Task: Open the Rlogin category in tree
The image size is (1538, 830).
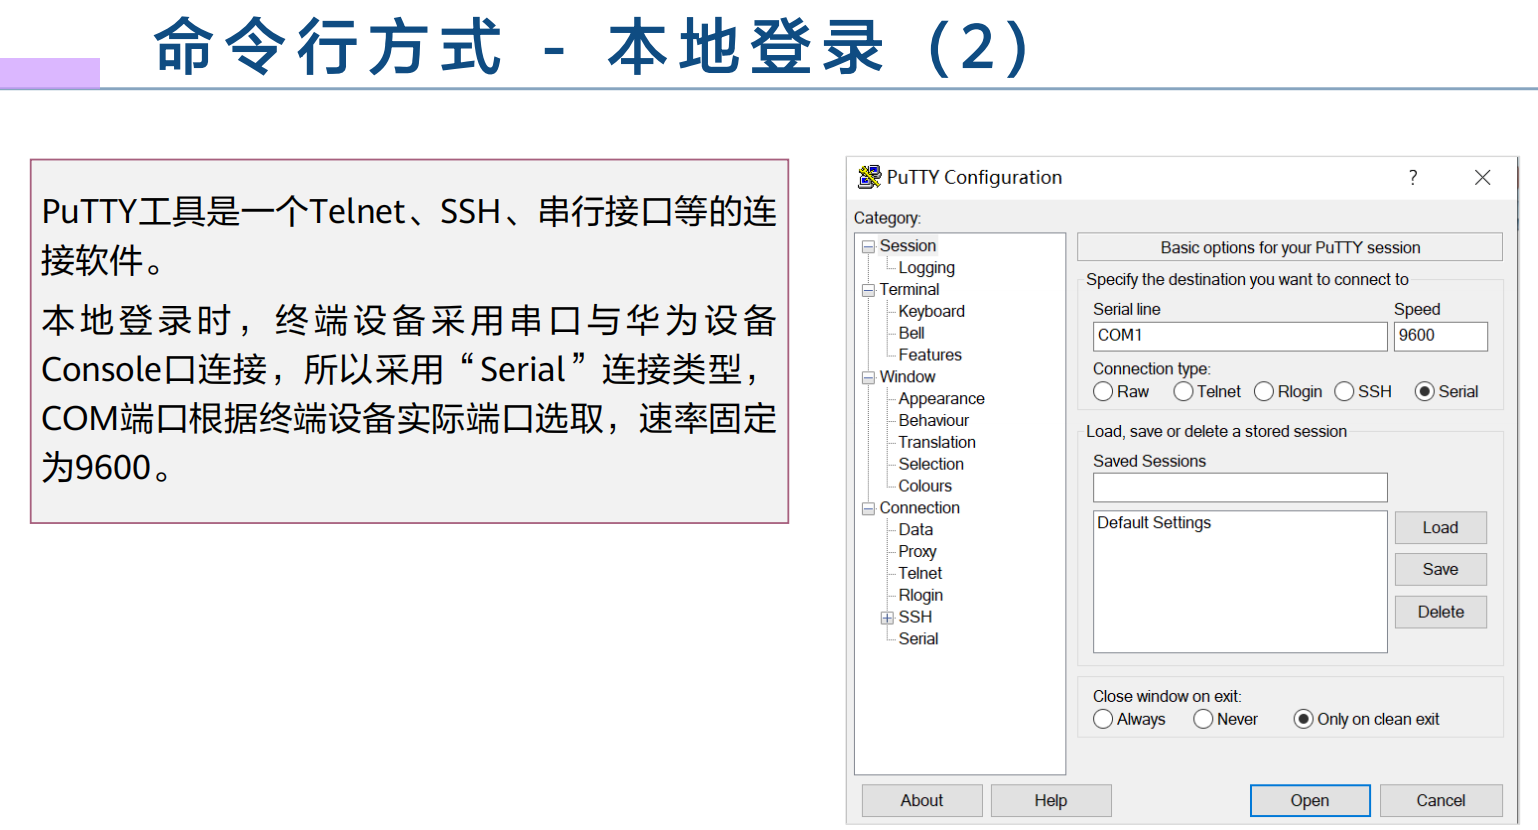Action: (920, 595)
